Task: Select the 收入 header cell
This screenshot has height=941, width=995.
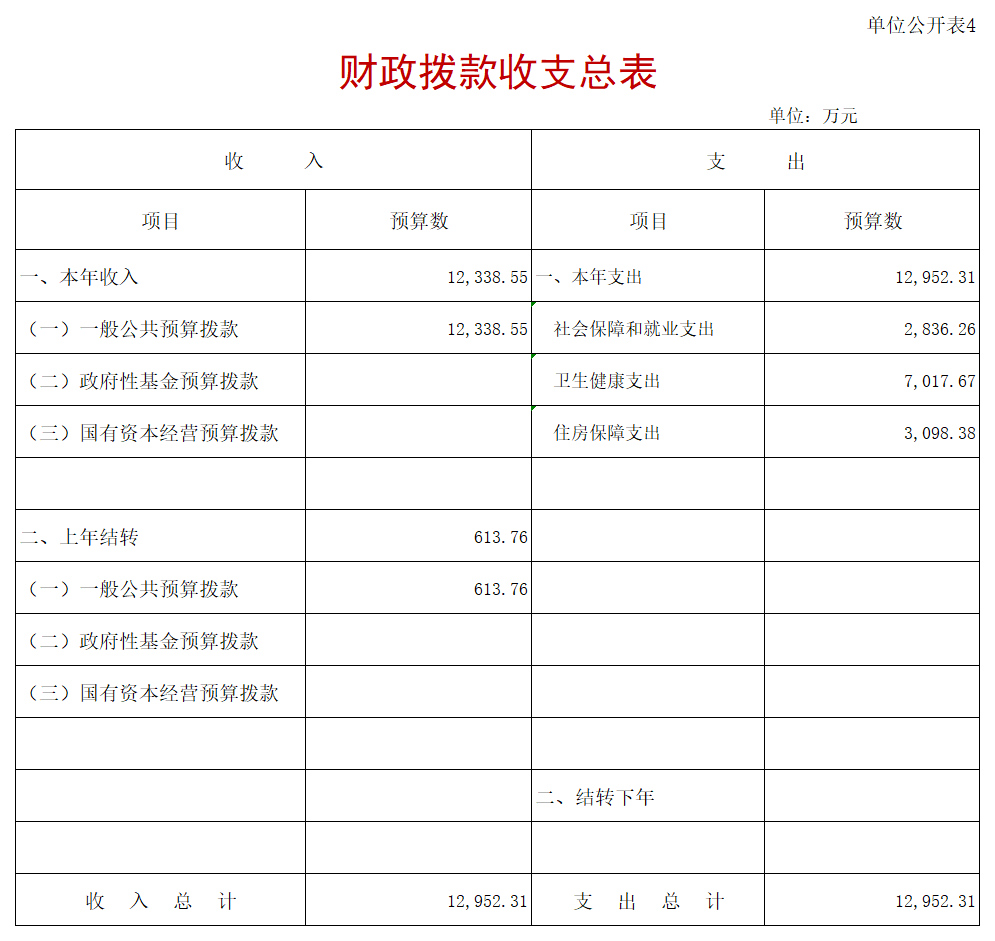Action: click(x=273, y=161)
